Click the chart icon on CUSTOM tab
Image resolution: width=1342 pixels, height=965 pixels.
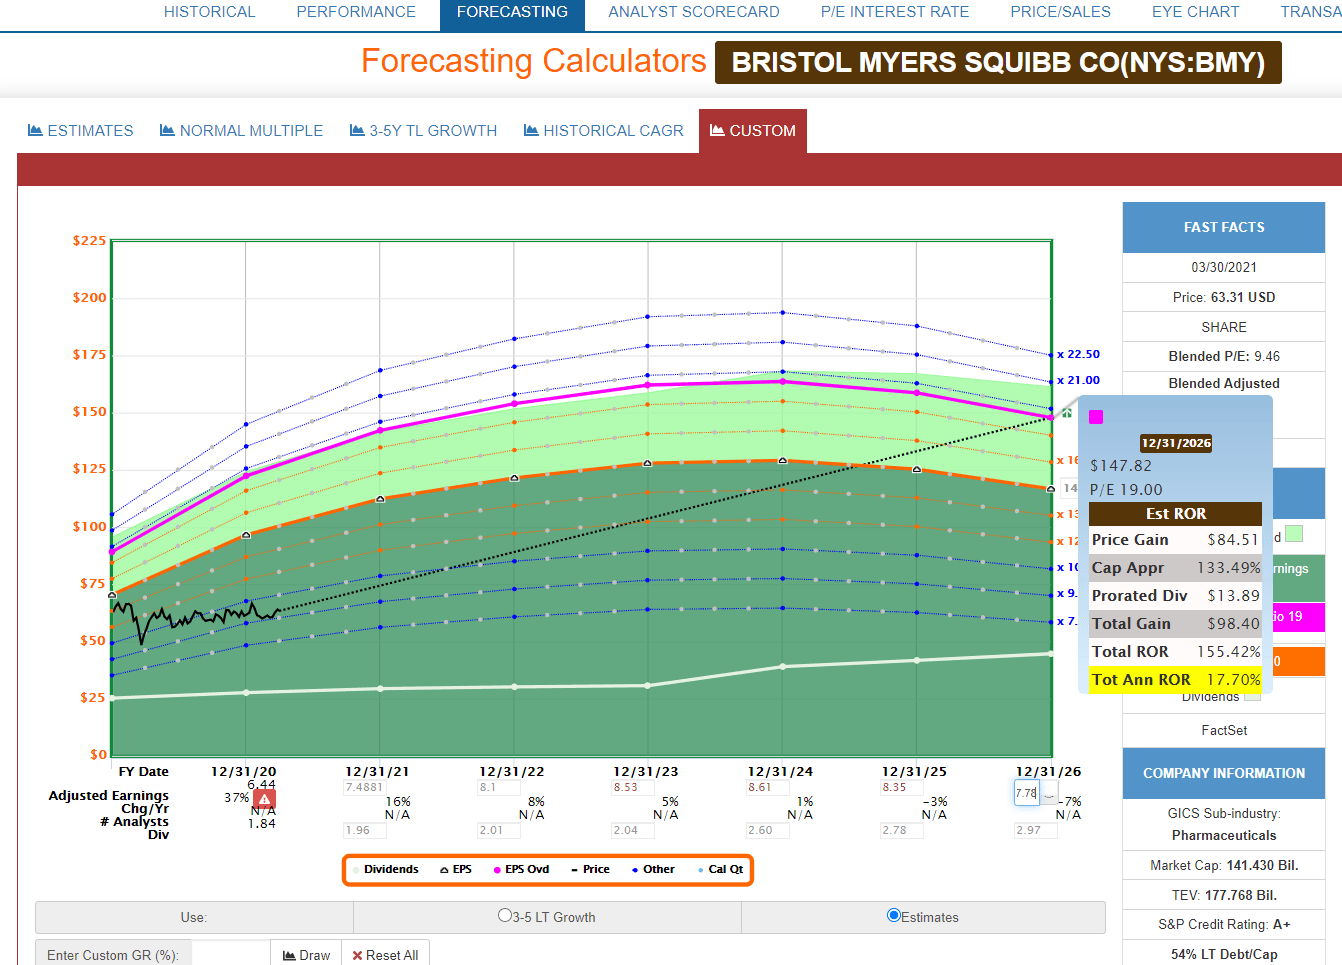click(717, 130)
